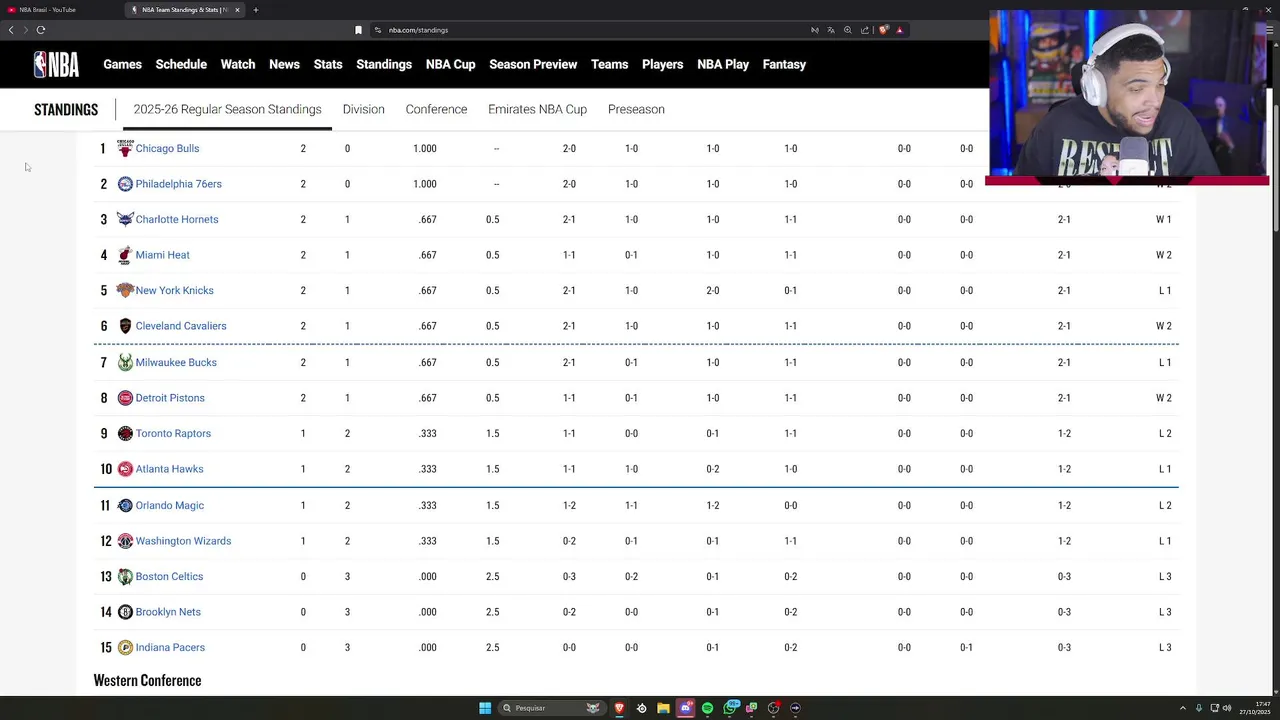This screenshot has height=720, width=1280.
Task: Open the Philadelphia 76ers team link
Action: 178,184
